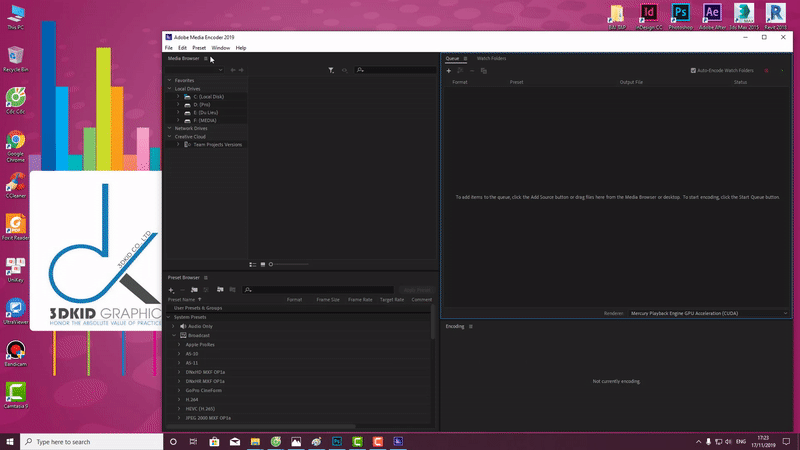This screenshot has height=450, width=800.
Task: Sort by Preset Name column header
Action: click(182, 300)
